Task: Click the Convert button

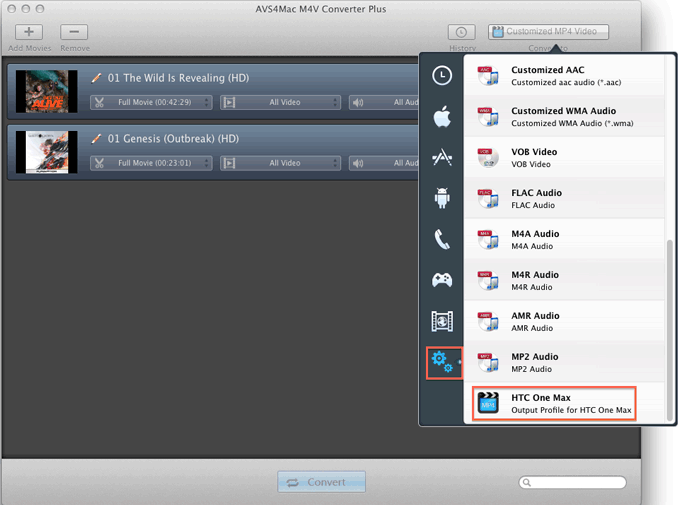Action: click(x=321, y=482)
